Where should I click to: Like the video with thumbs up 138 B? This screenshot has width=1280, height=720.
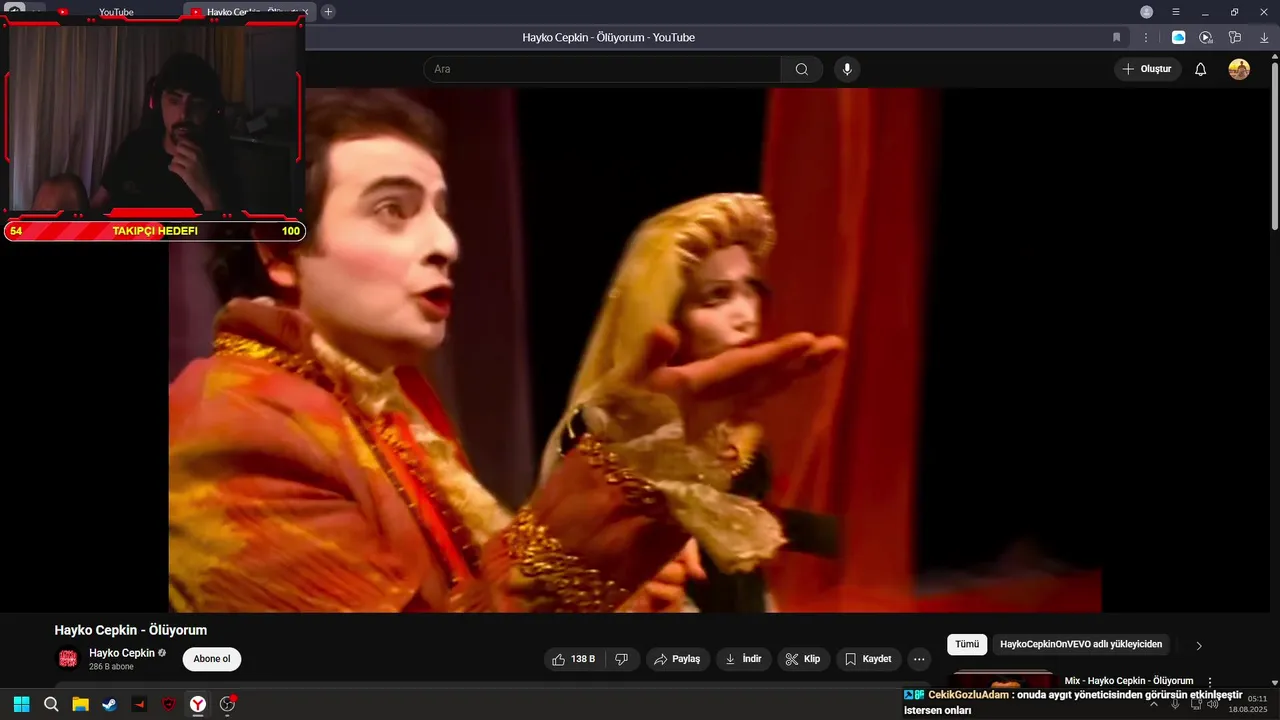[575, 659]
